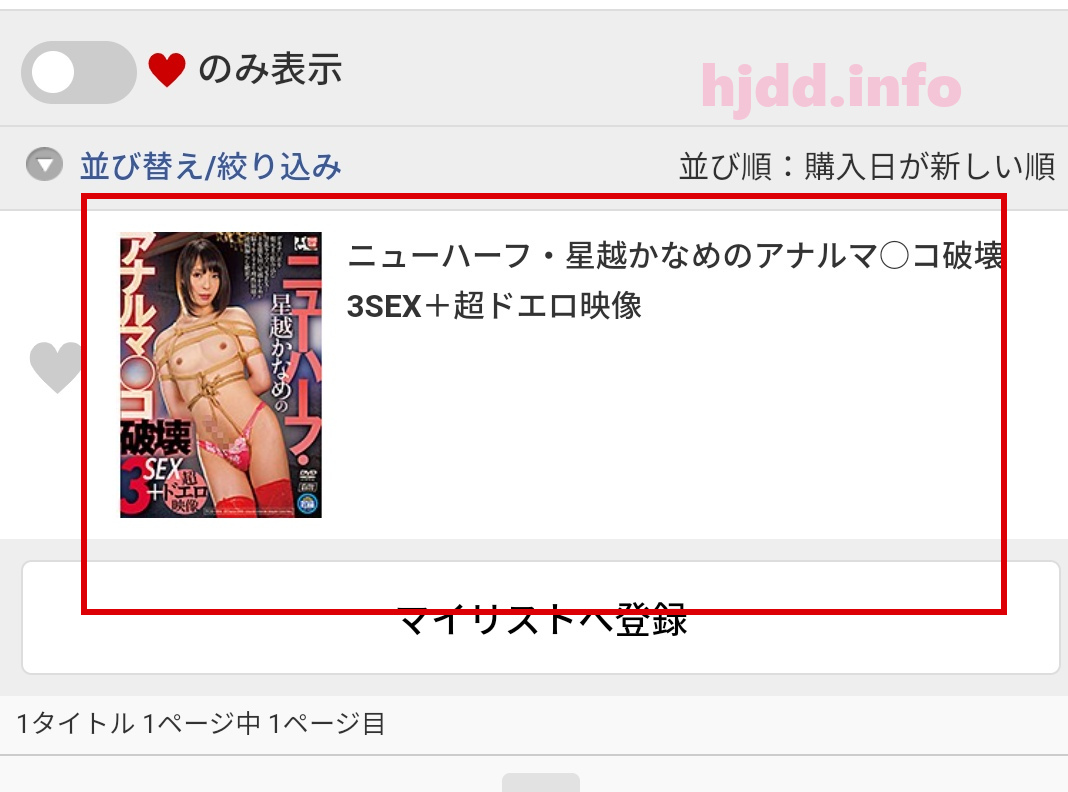
Task: Select the second title line ending 映像
Action: coord(494,306)
